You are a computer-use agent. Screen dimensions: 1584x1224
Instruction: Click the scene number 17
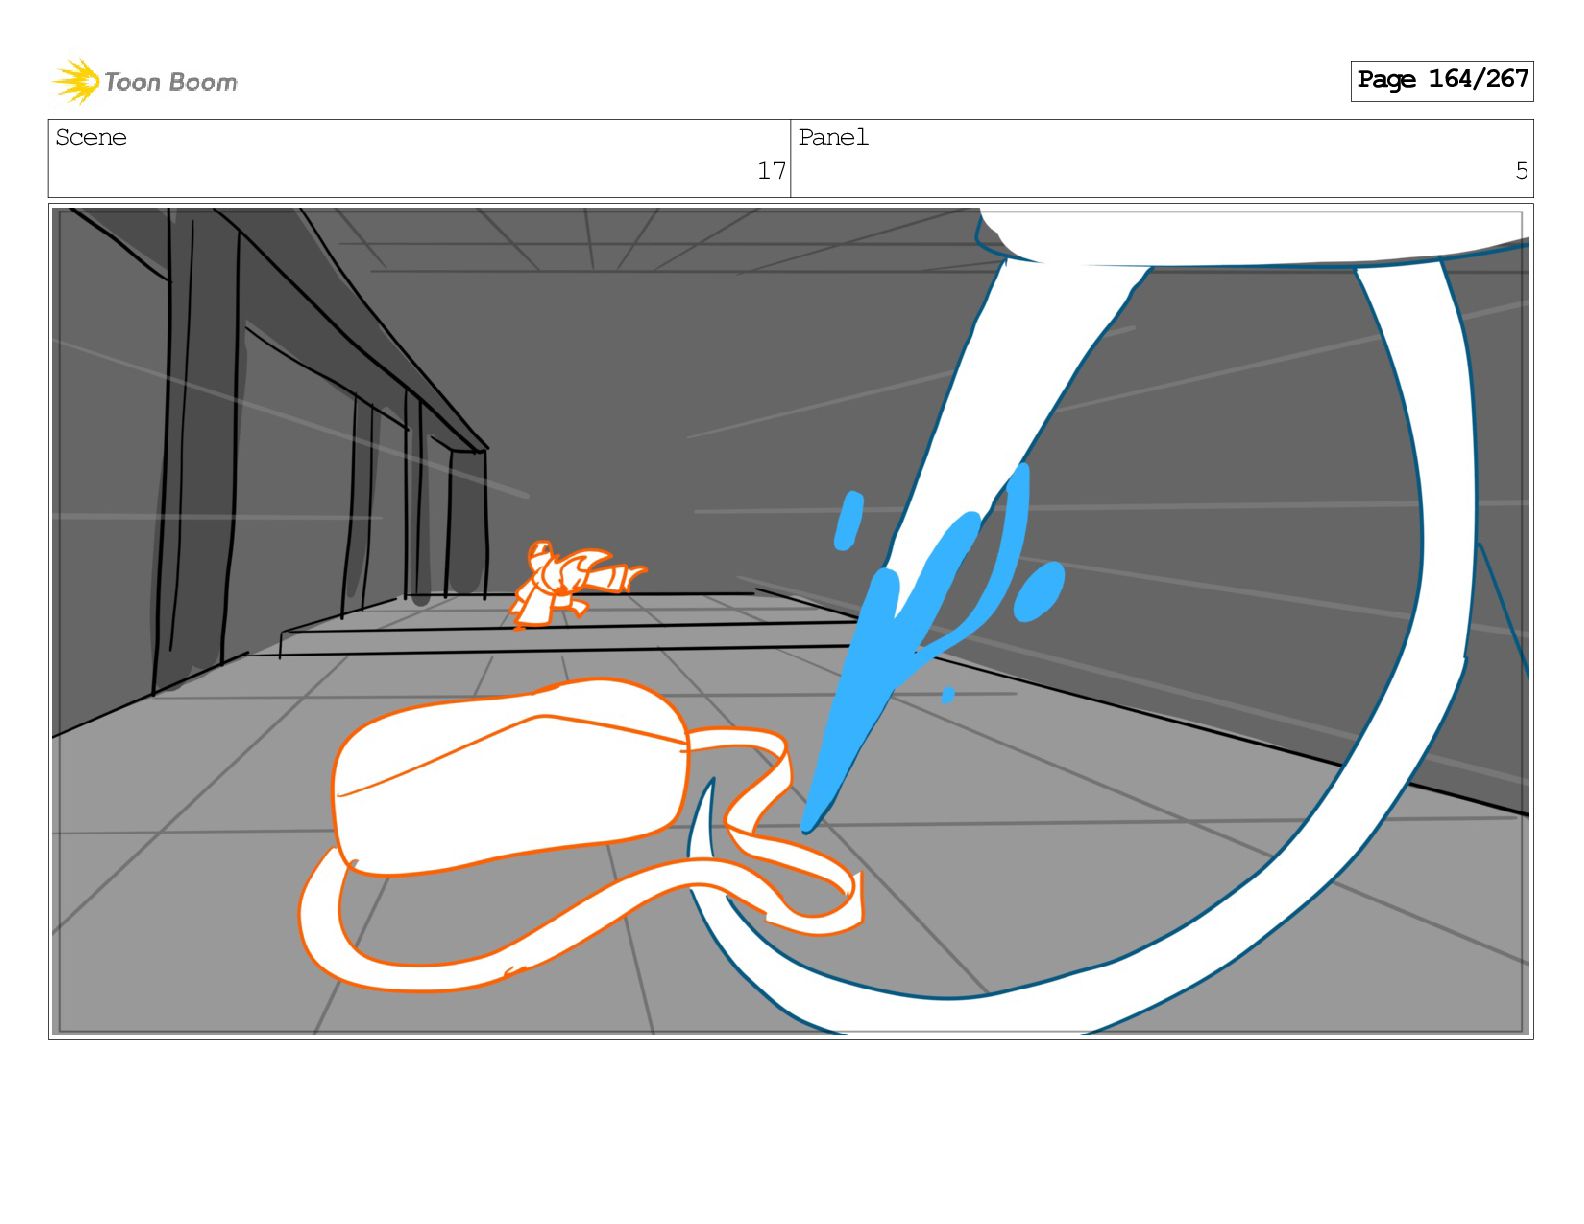click(771, 171)
